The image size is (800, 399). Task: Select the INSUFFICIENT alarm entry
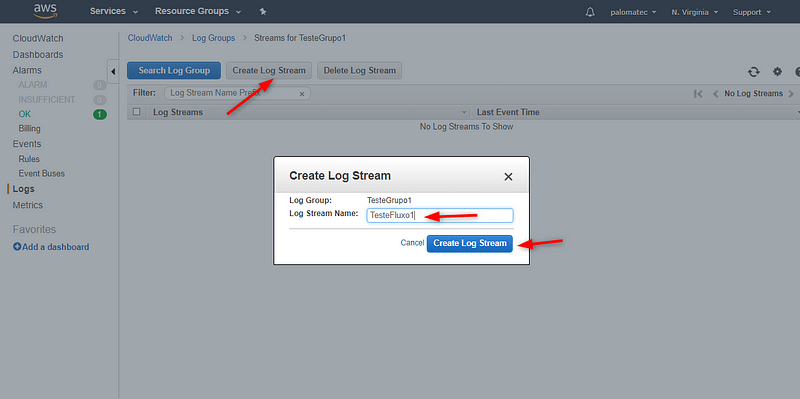point(46,99)
